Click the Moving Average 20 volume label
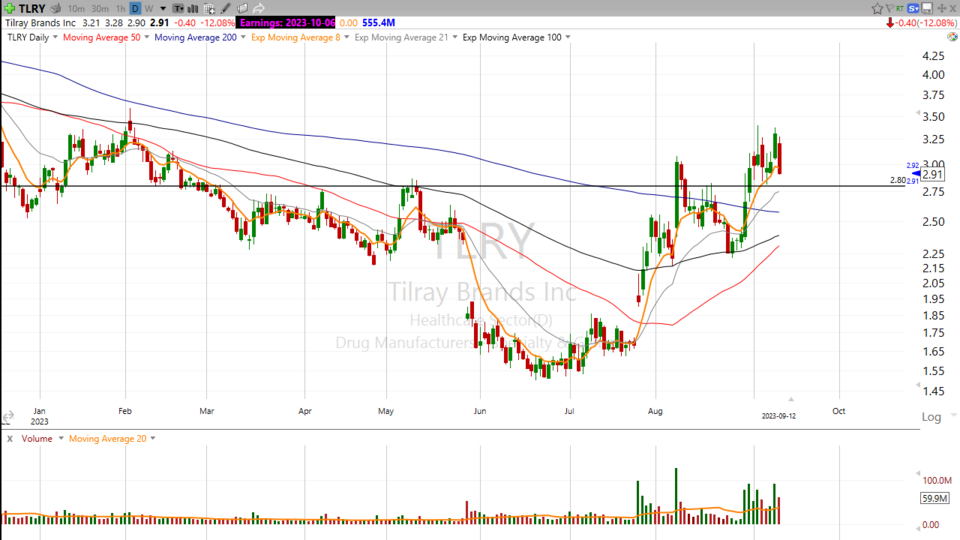Viewport: 960px width, 540px height. (x=108, y=438)
